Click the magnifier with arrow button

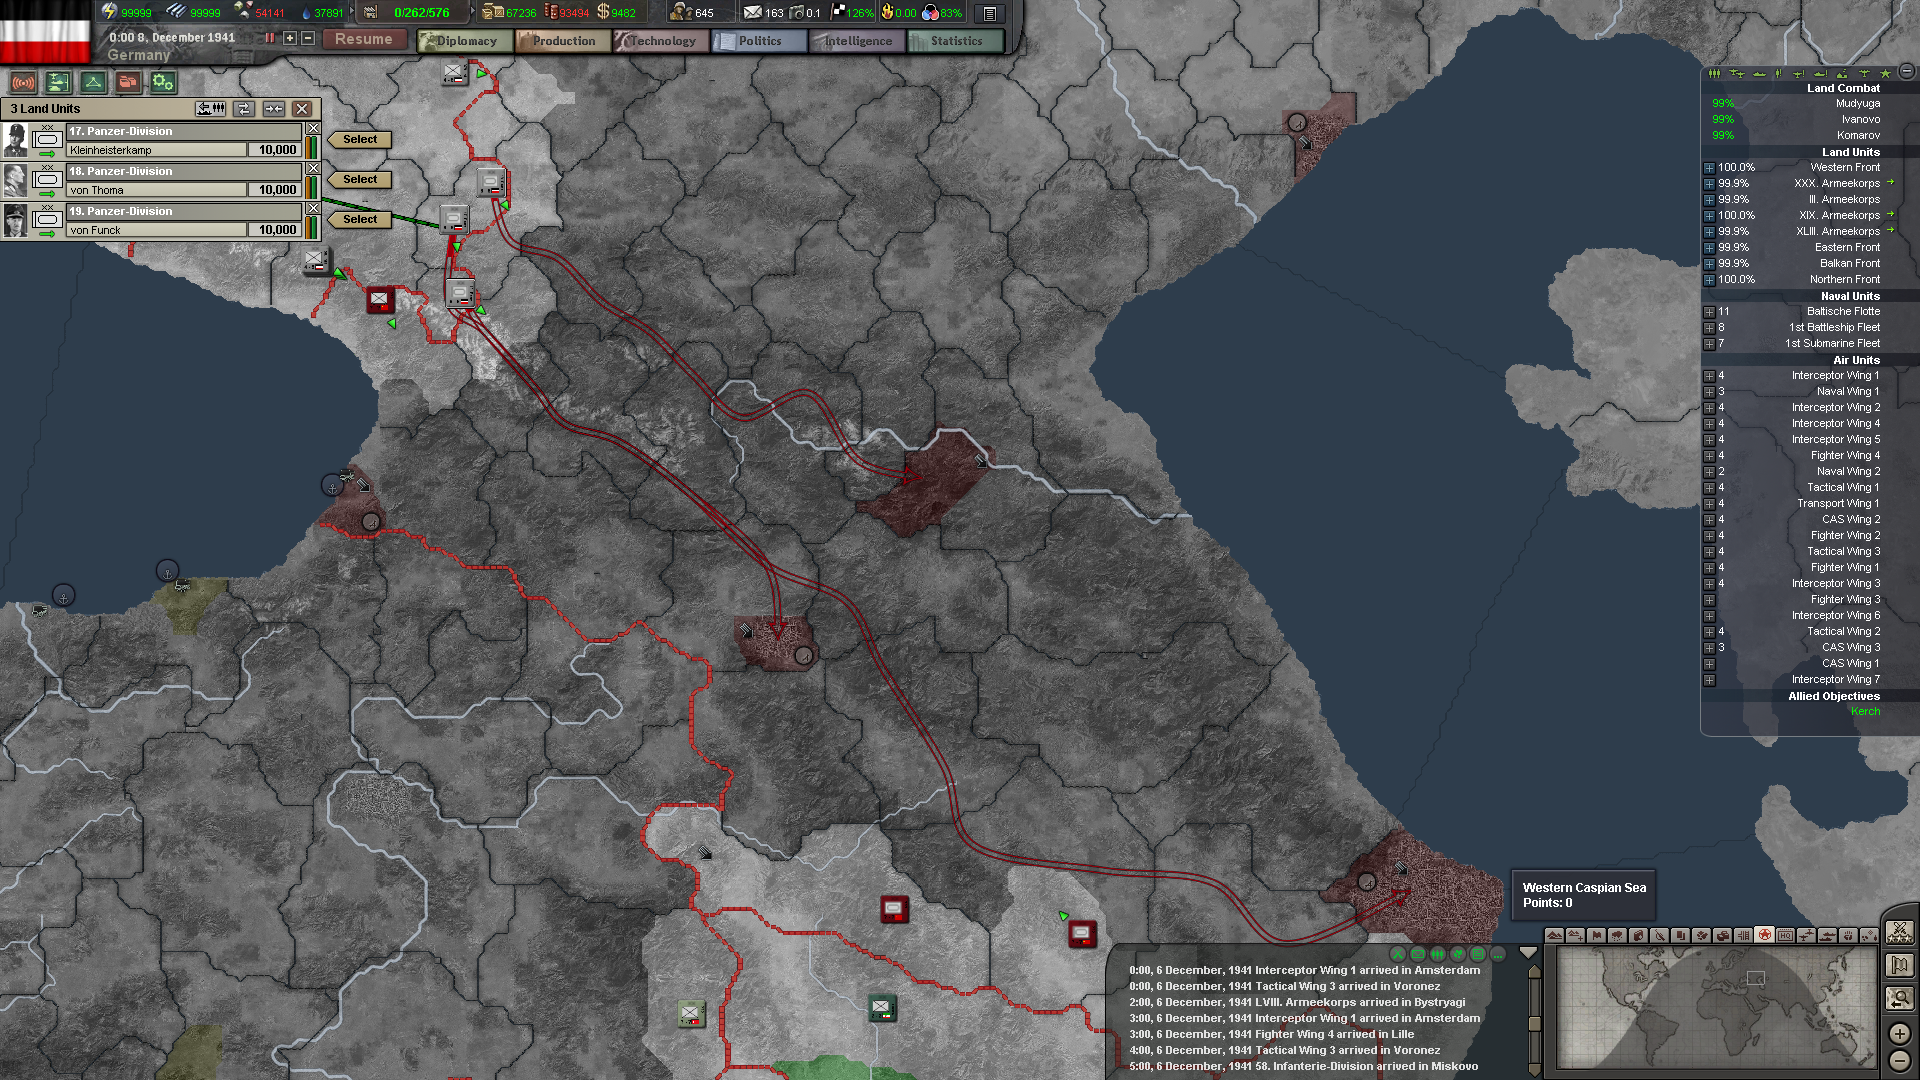pyautogui.click(x=1899, y=998)
